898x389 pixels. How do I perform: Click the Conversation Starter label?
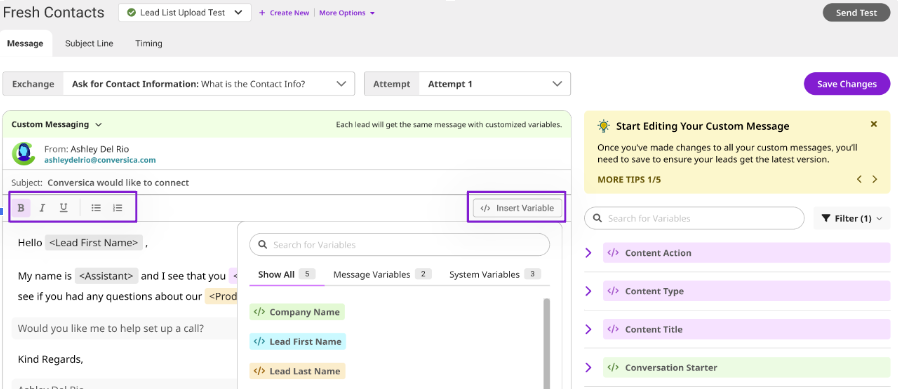point(671,368)
